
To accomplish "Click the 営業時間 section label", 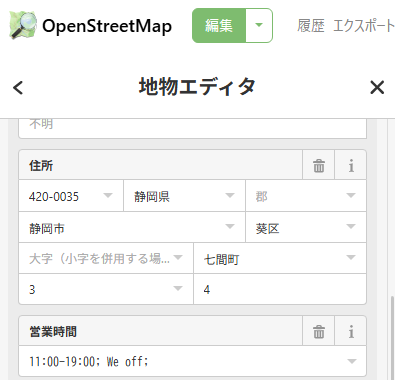I will pyautogui.click(x=53, y=332).
